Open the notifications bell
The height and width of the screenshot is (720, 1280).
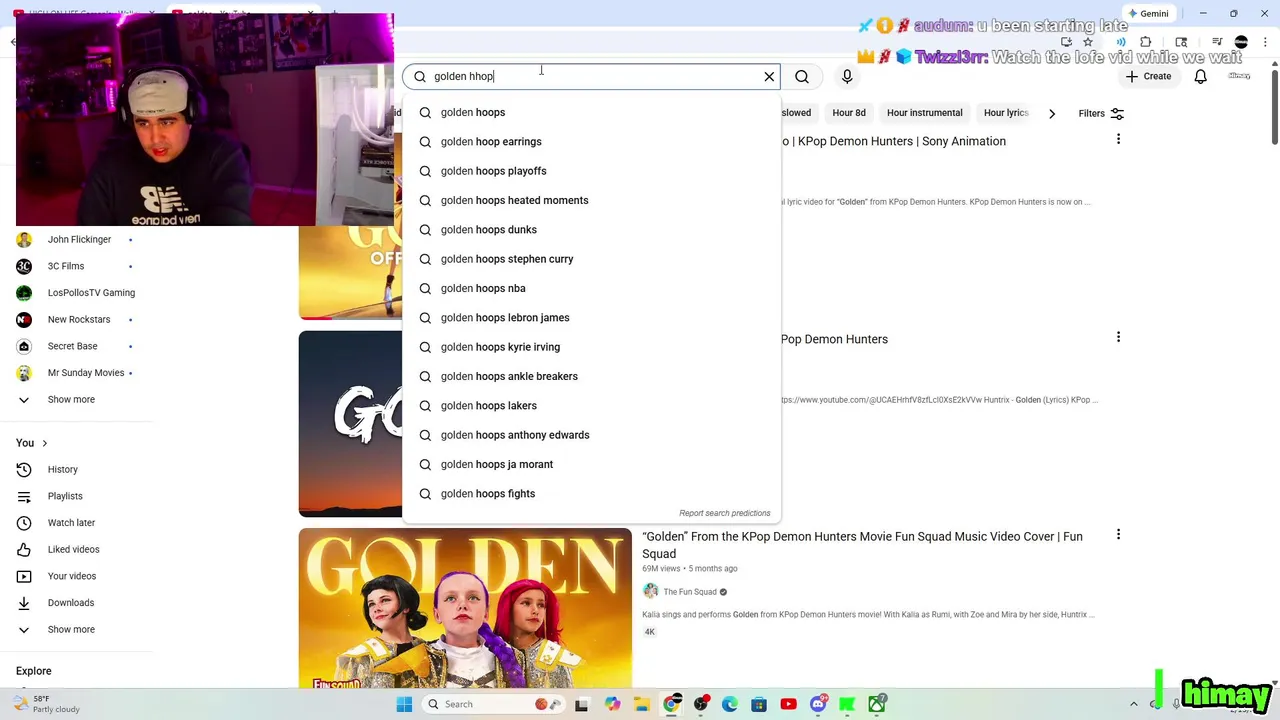coord(1200,76)
